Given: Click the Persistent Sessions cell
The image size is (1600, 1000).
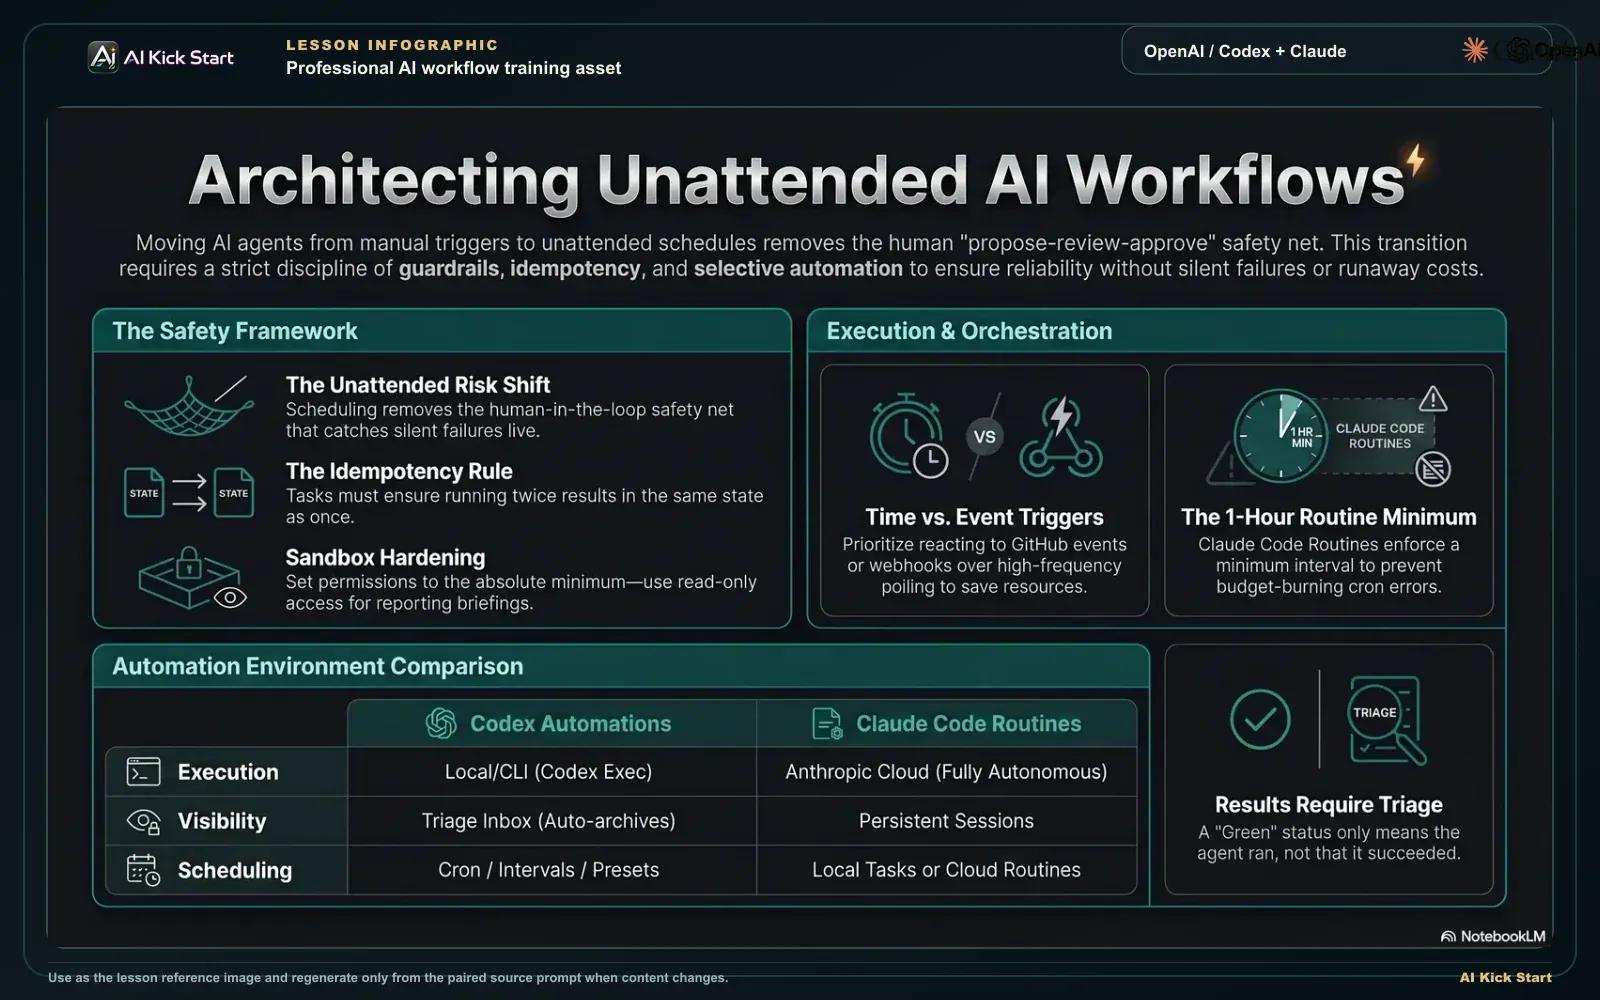Looking at the screenshot, I should pyautogui.click(x=947, y=821).
